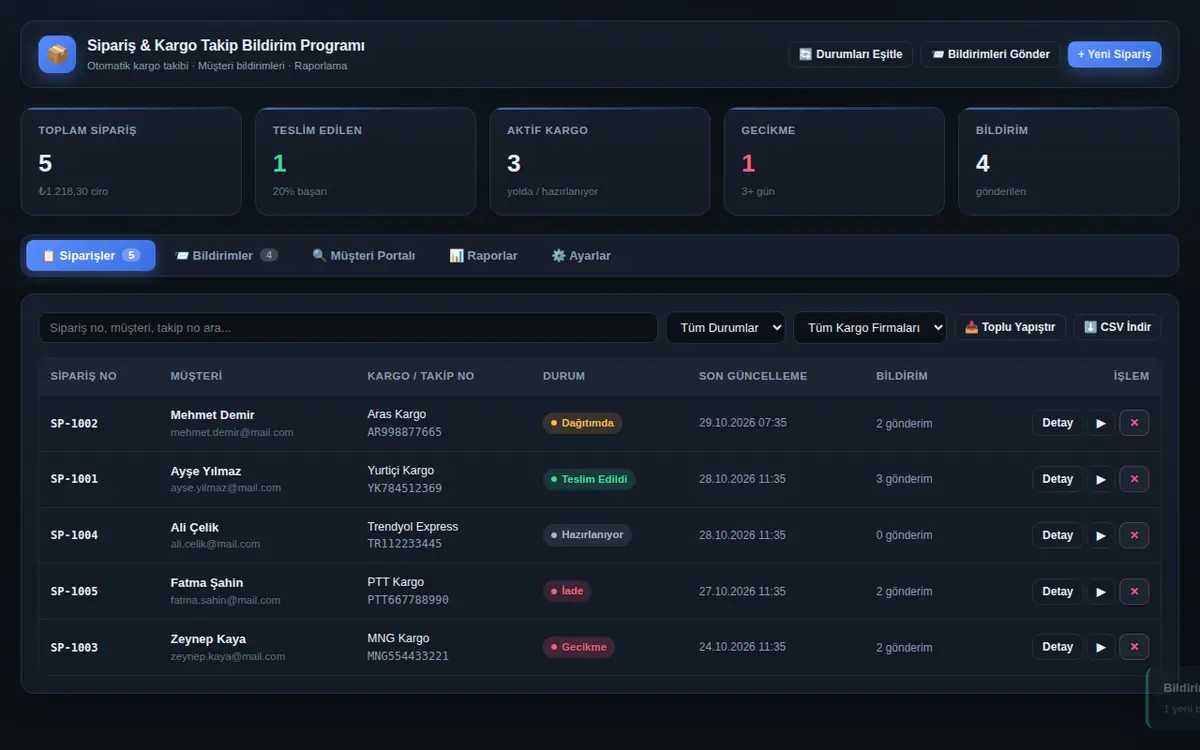Click the Gecikme stat card
This screenshot has height=750, width=1200.
(x=834, y=161)
